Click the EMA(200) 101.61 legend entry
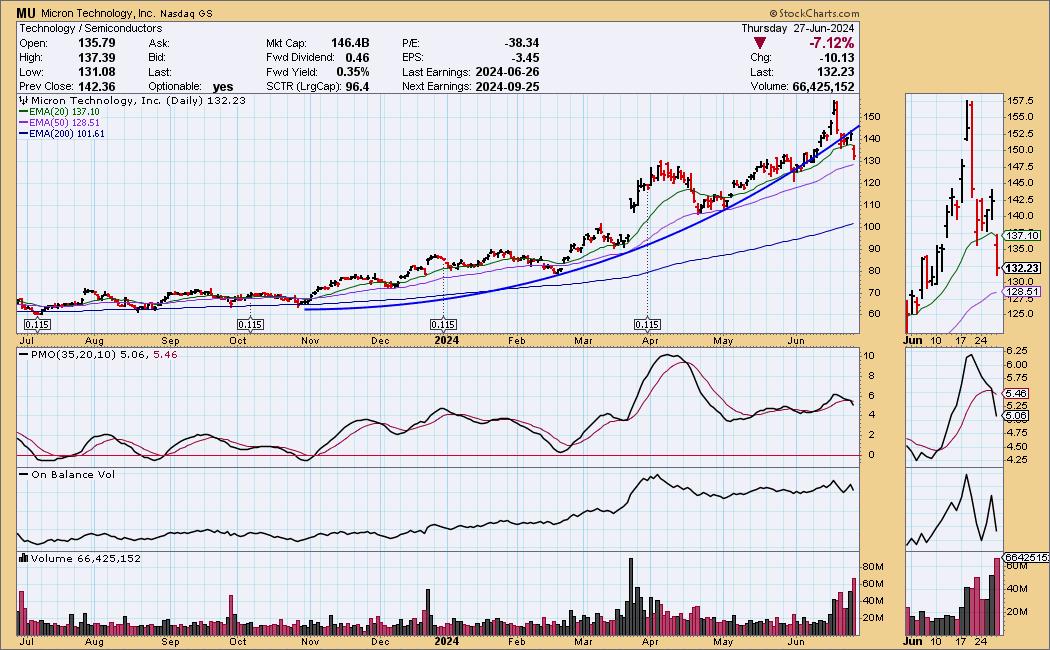 pos(62,133)
